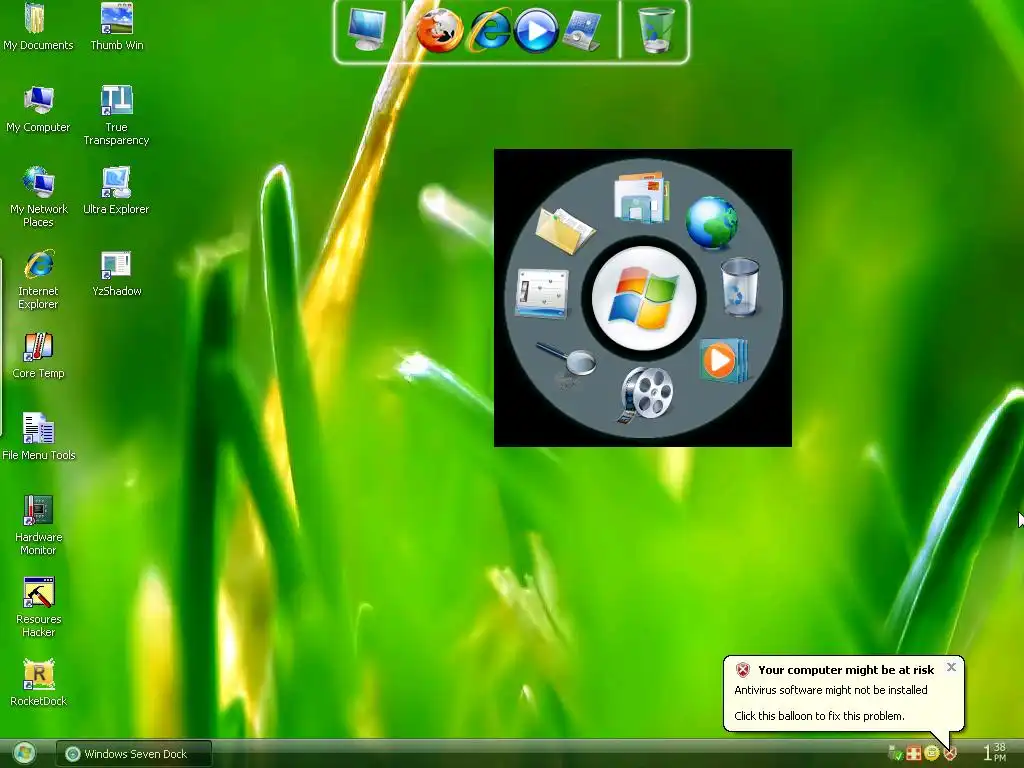Open the folder icon in the circular dock

564,230
